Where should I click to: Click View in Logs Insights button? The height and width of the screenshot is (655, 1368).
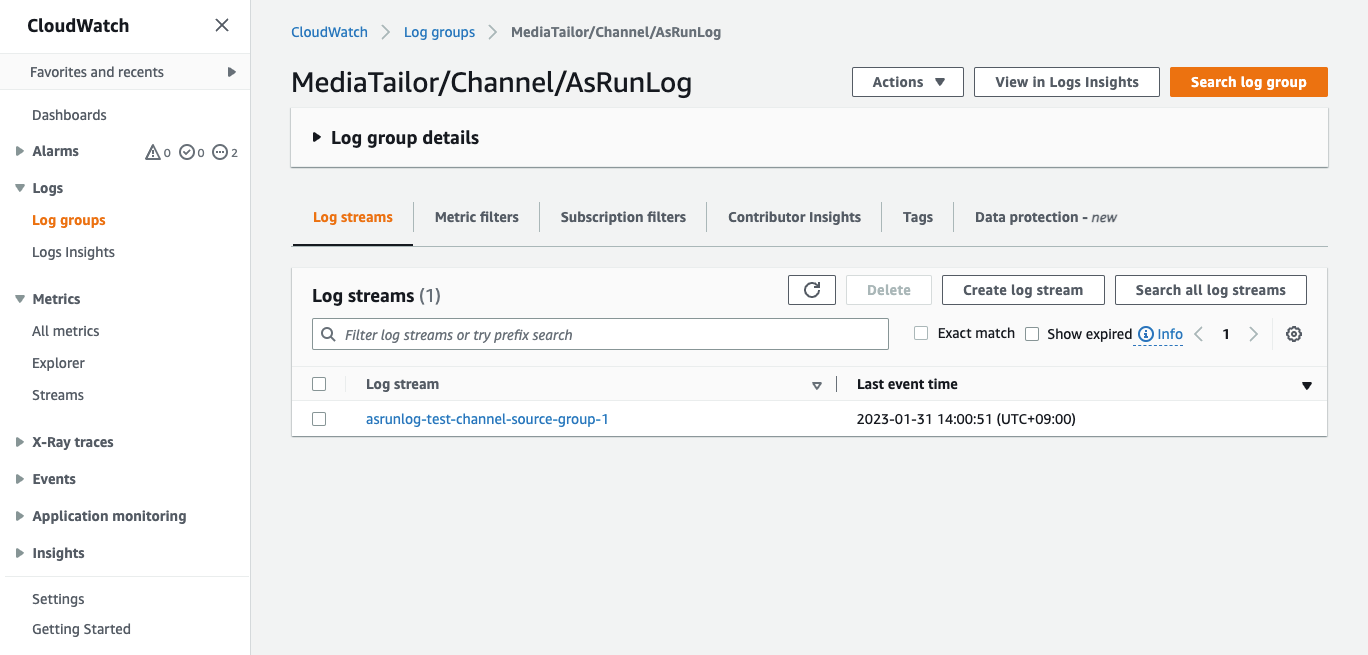[x=1067, y=82]
